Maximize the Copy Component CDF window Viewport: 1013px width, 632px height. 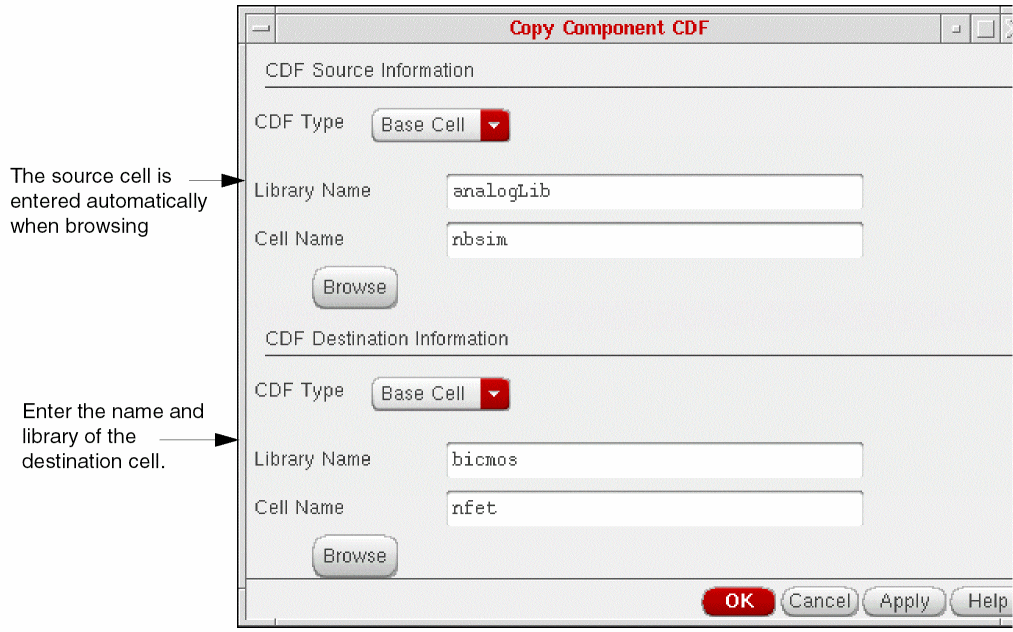click(984, 29)
